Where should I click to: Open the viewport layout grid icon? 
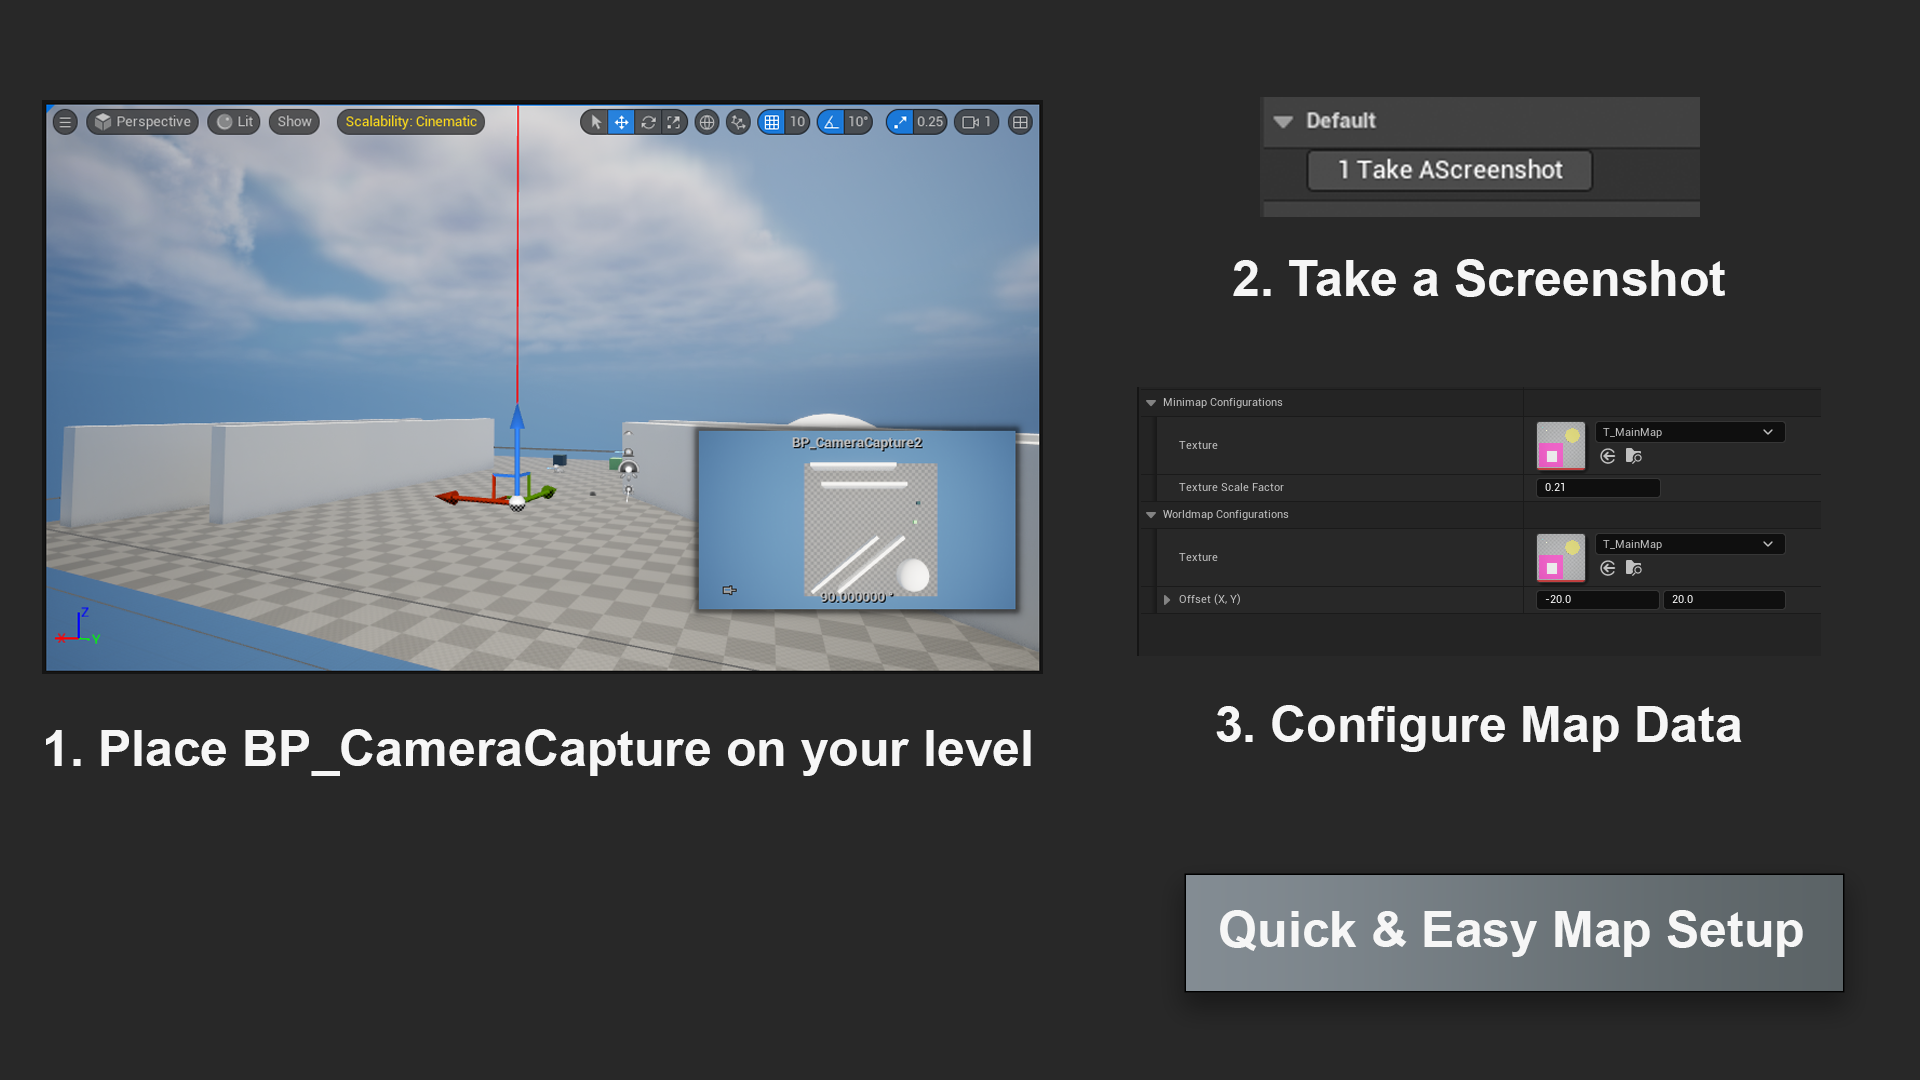1020,122
